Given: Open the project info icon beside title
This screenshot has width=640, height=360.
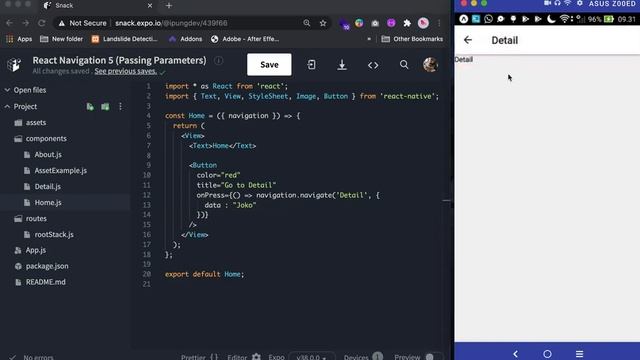Looking at the screenshot, I should click(219, 60).
